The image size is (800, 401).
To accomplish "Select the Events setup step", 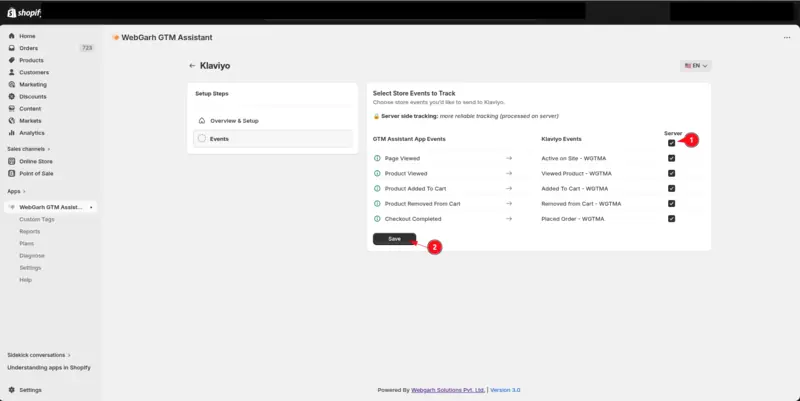I will [x=273, y=139].
